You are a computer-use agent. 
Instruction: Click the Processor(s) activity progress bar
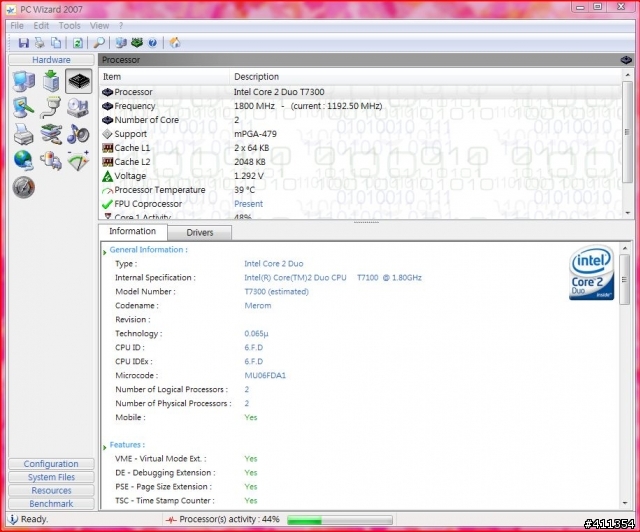click(340, 520)
